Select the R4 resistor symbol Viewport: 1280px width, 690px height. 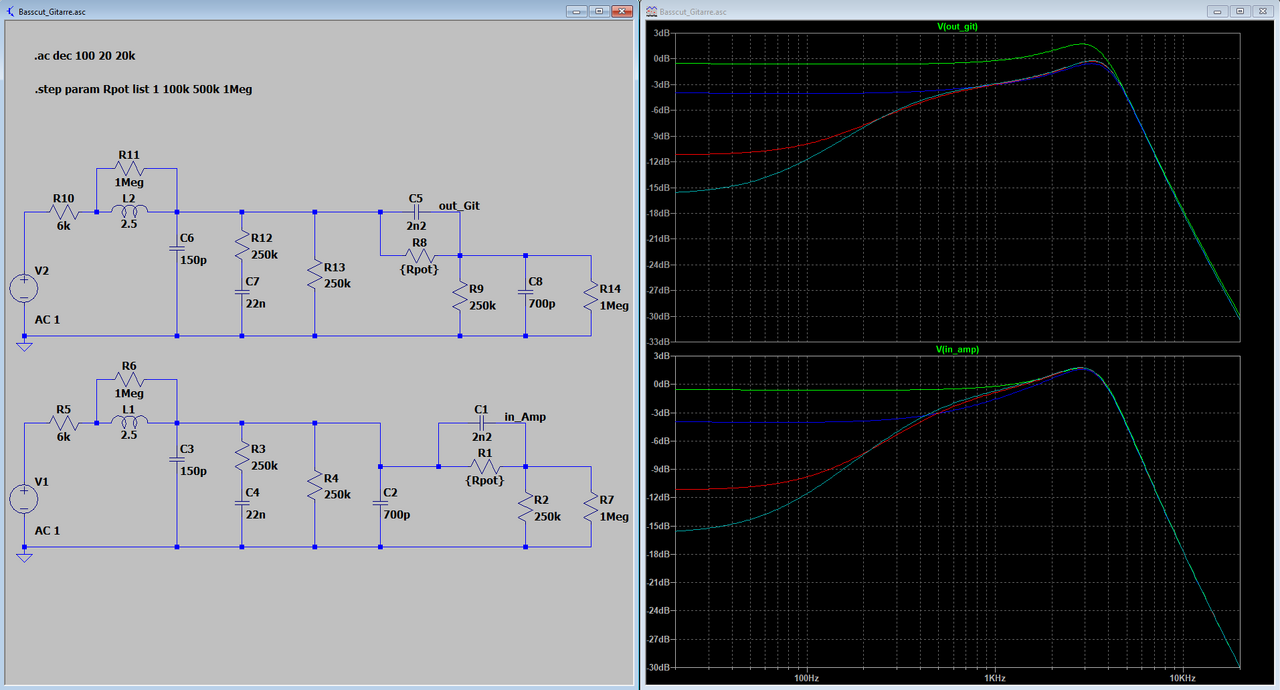click(315, 484)
